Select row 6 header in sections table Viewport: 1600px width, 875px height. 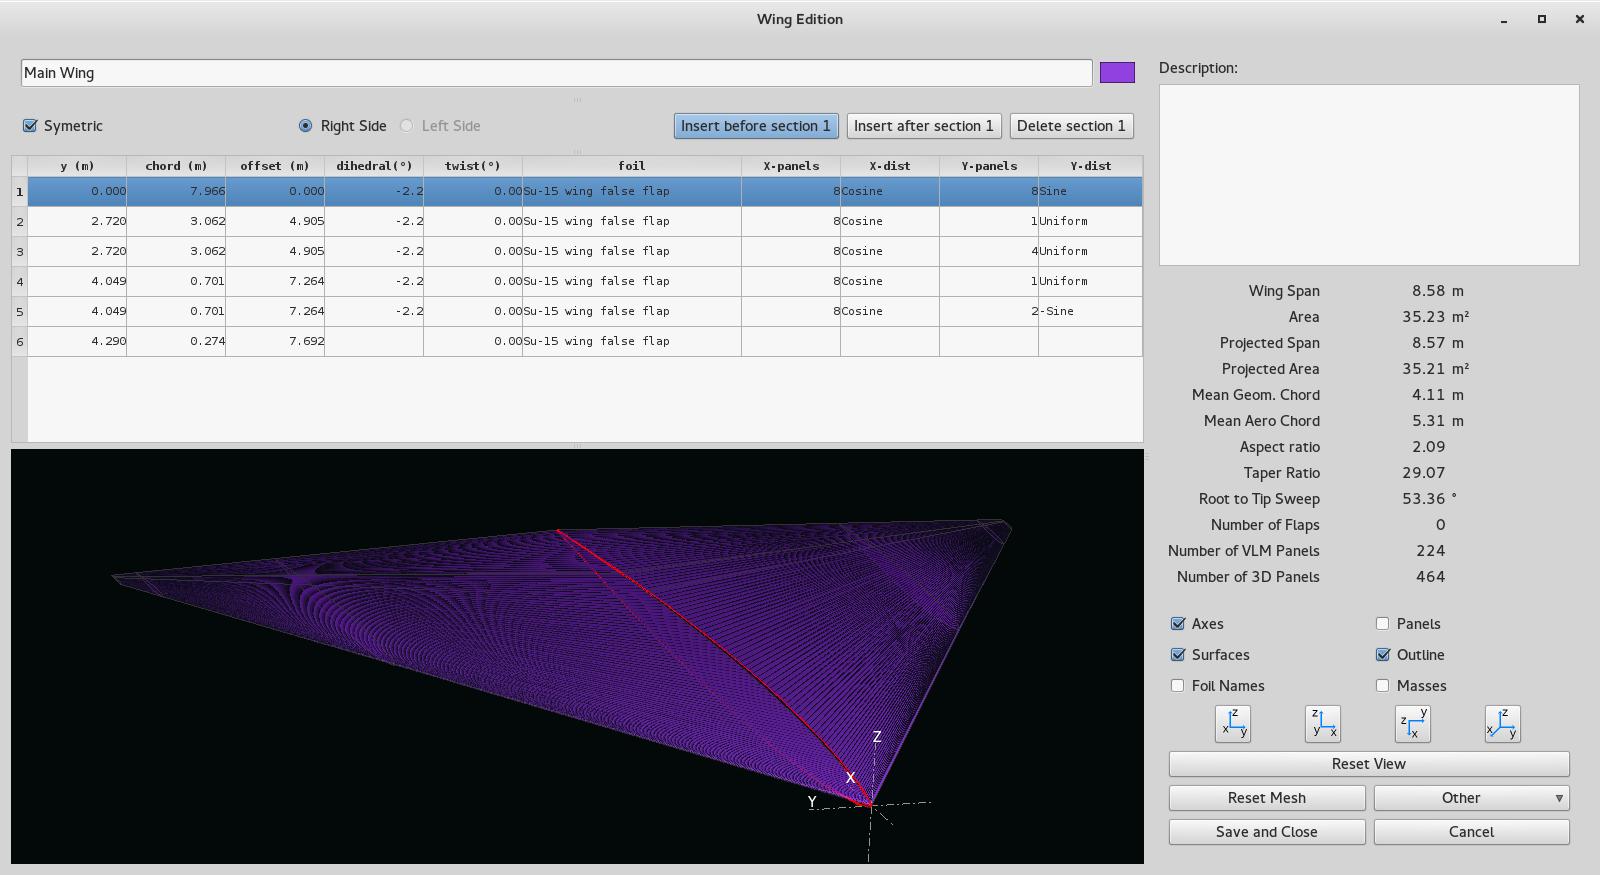19,342
